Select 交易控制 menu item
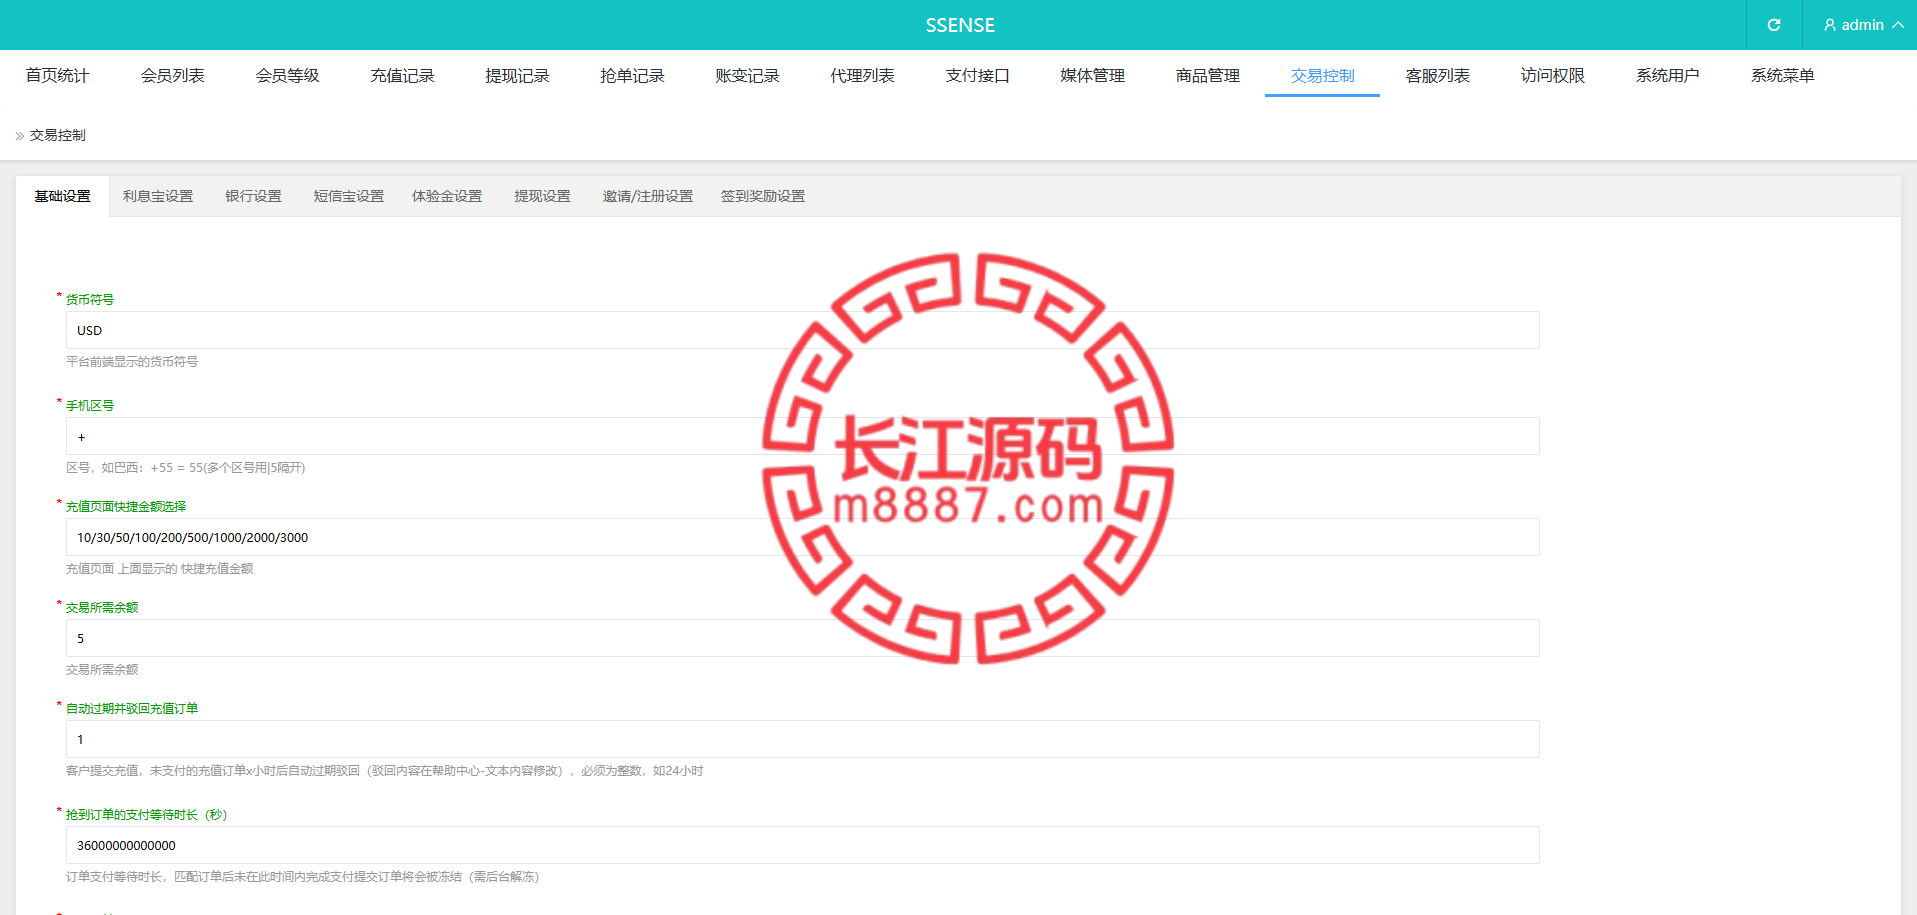Image resolution: width=1917 pixels, height=915 pixels. pos(1322,76)
